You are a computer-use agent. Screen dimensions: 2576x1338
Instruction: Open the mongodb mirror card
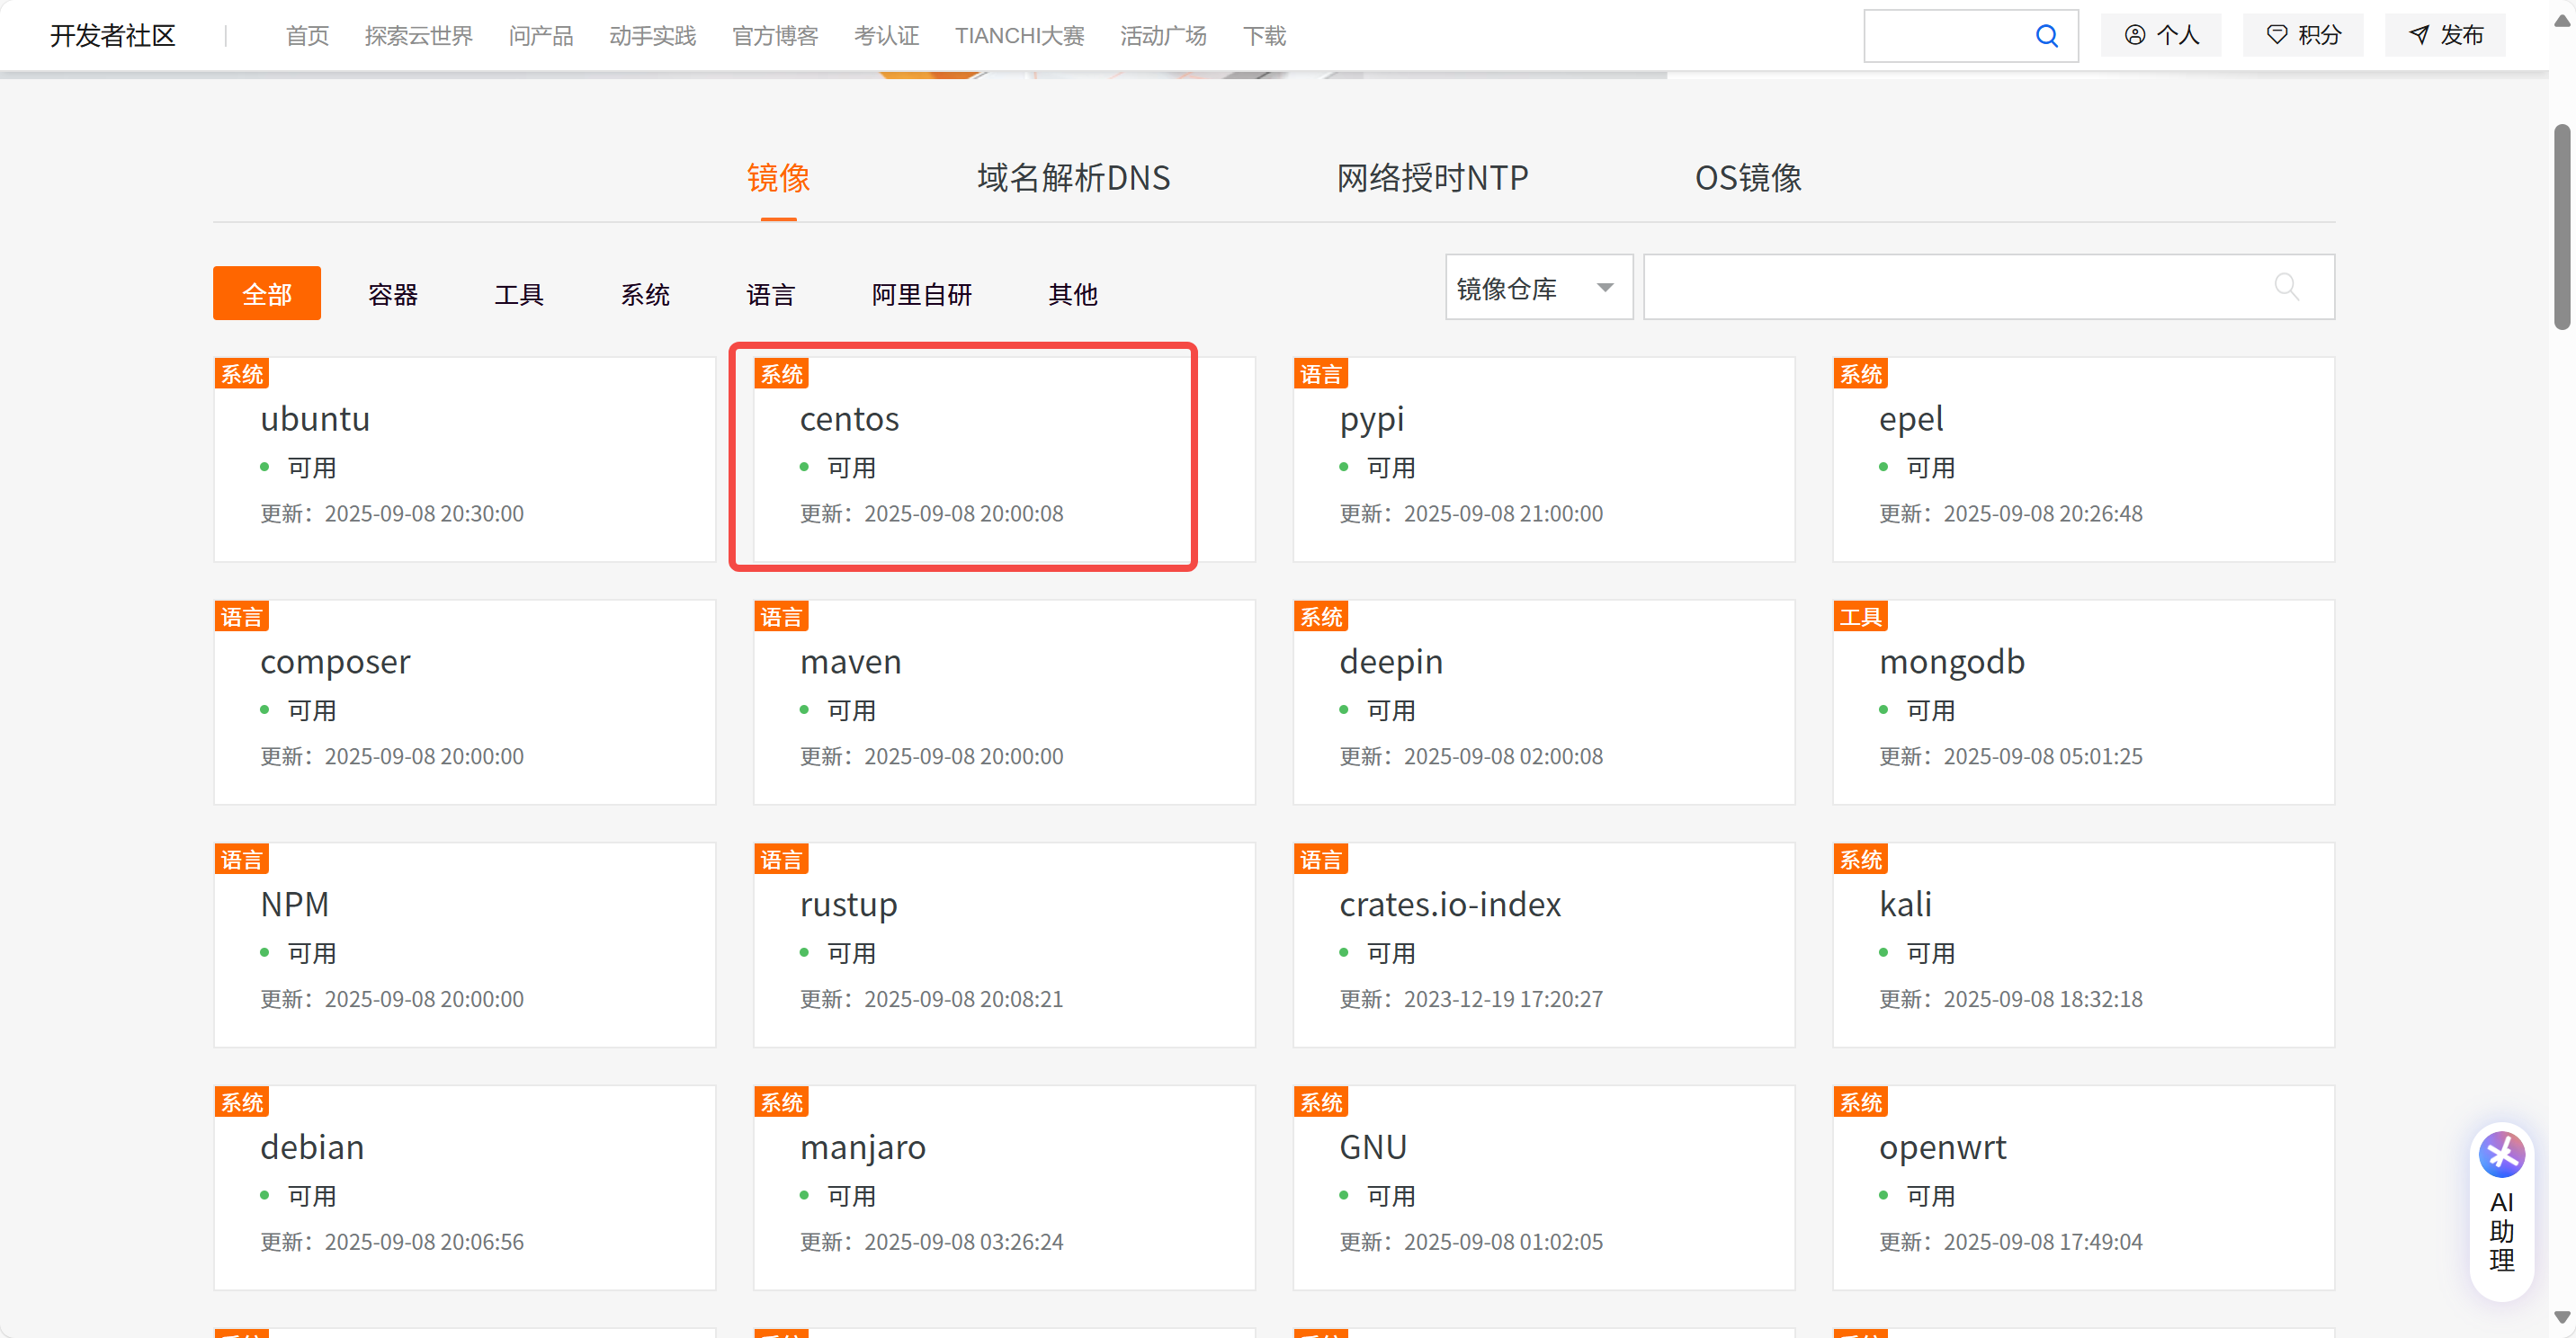2084,702
